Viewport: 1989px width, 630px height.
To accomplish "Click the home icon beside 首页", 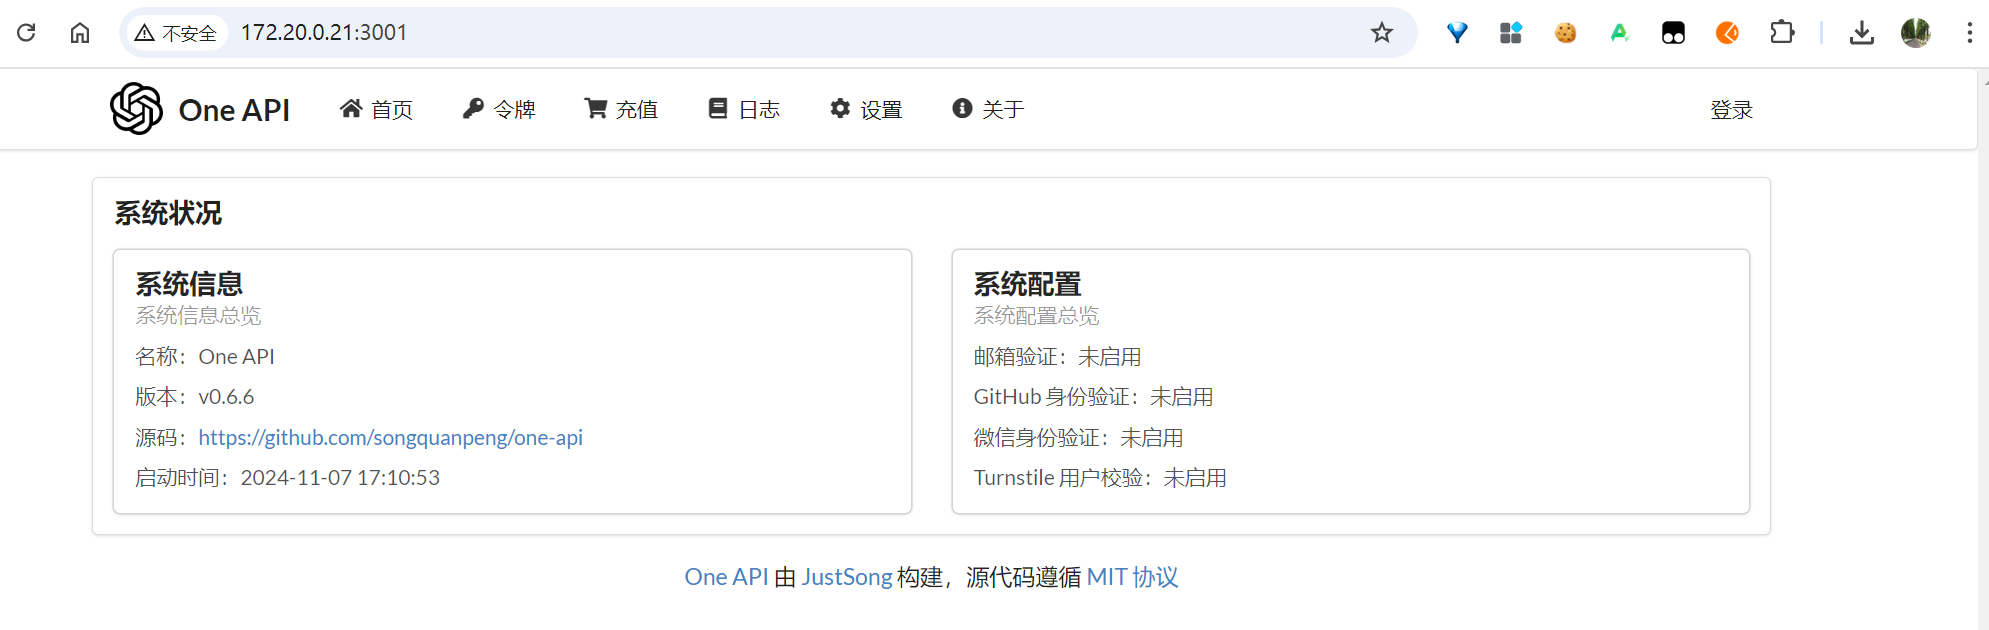I will point(351,108).
